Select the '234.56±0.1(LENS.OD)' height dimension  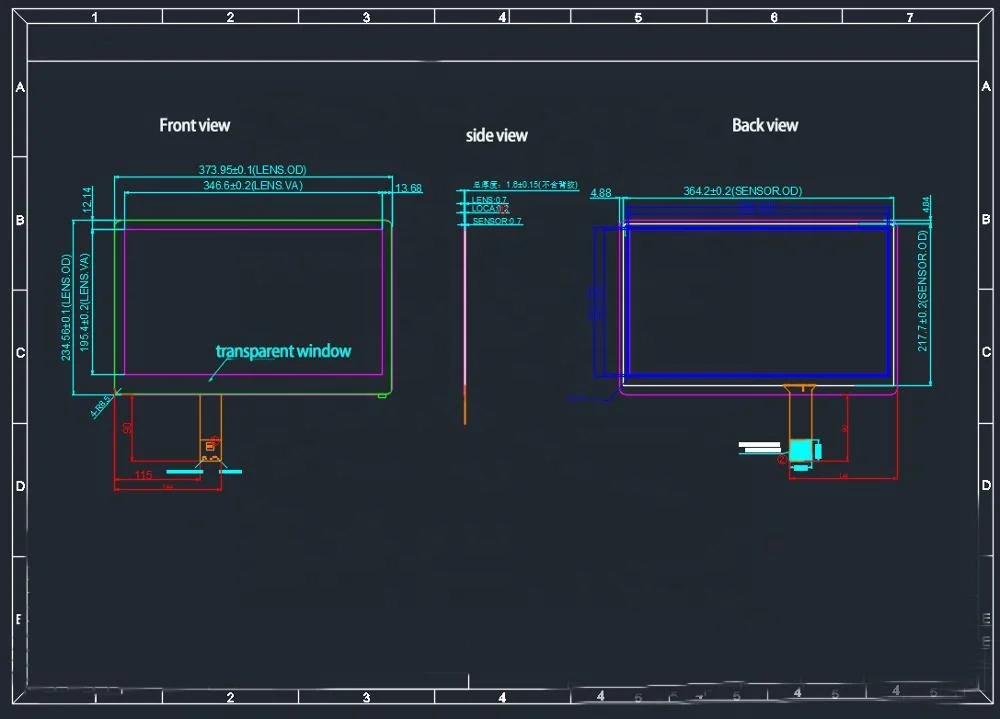pyautogui.click(x=66, y=307)
